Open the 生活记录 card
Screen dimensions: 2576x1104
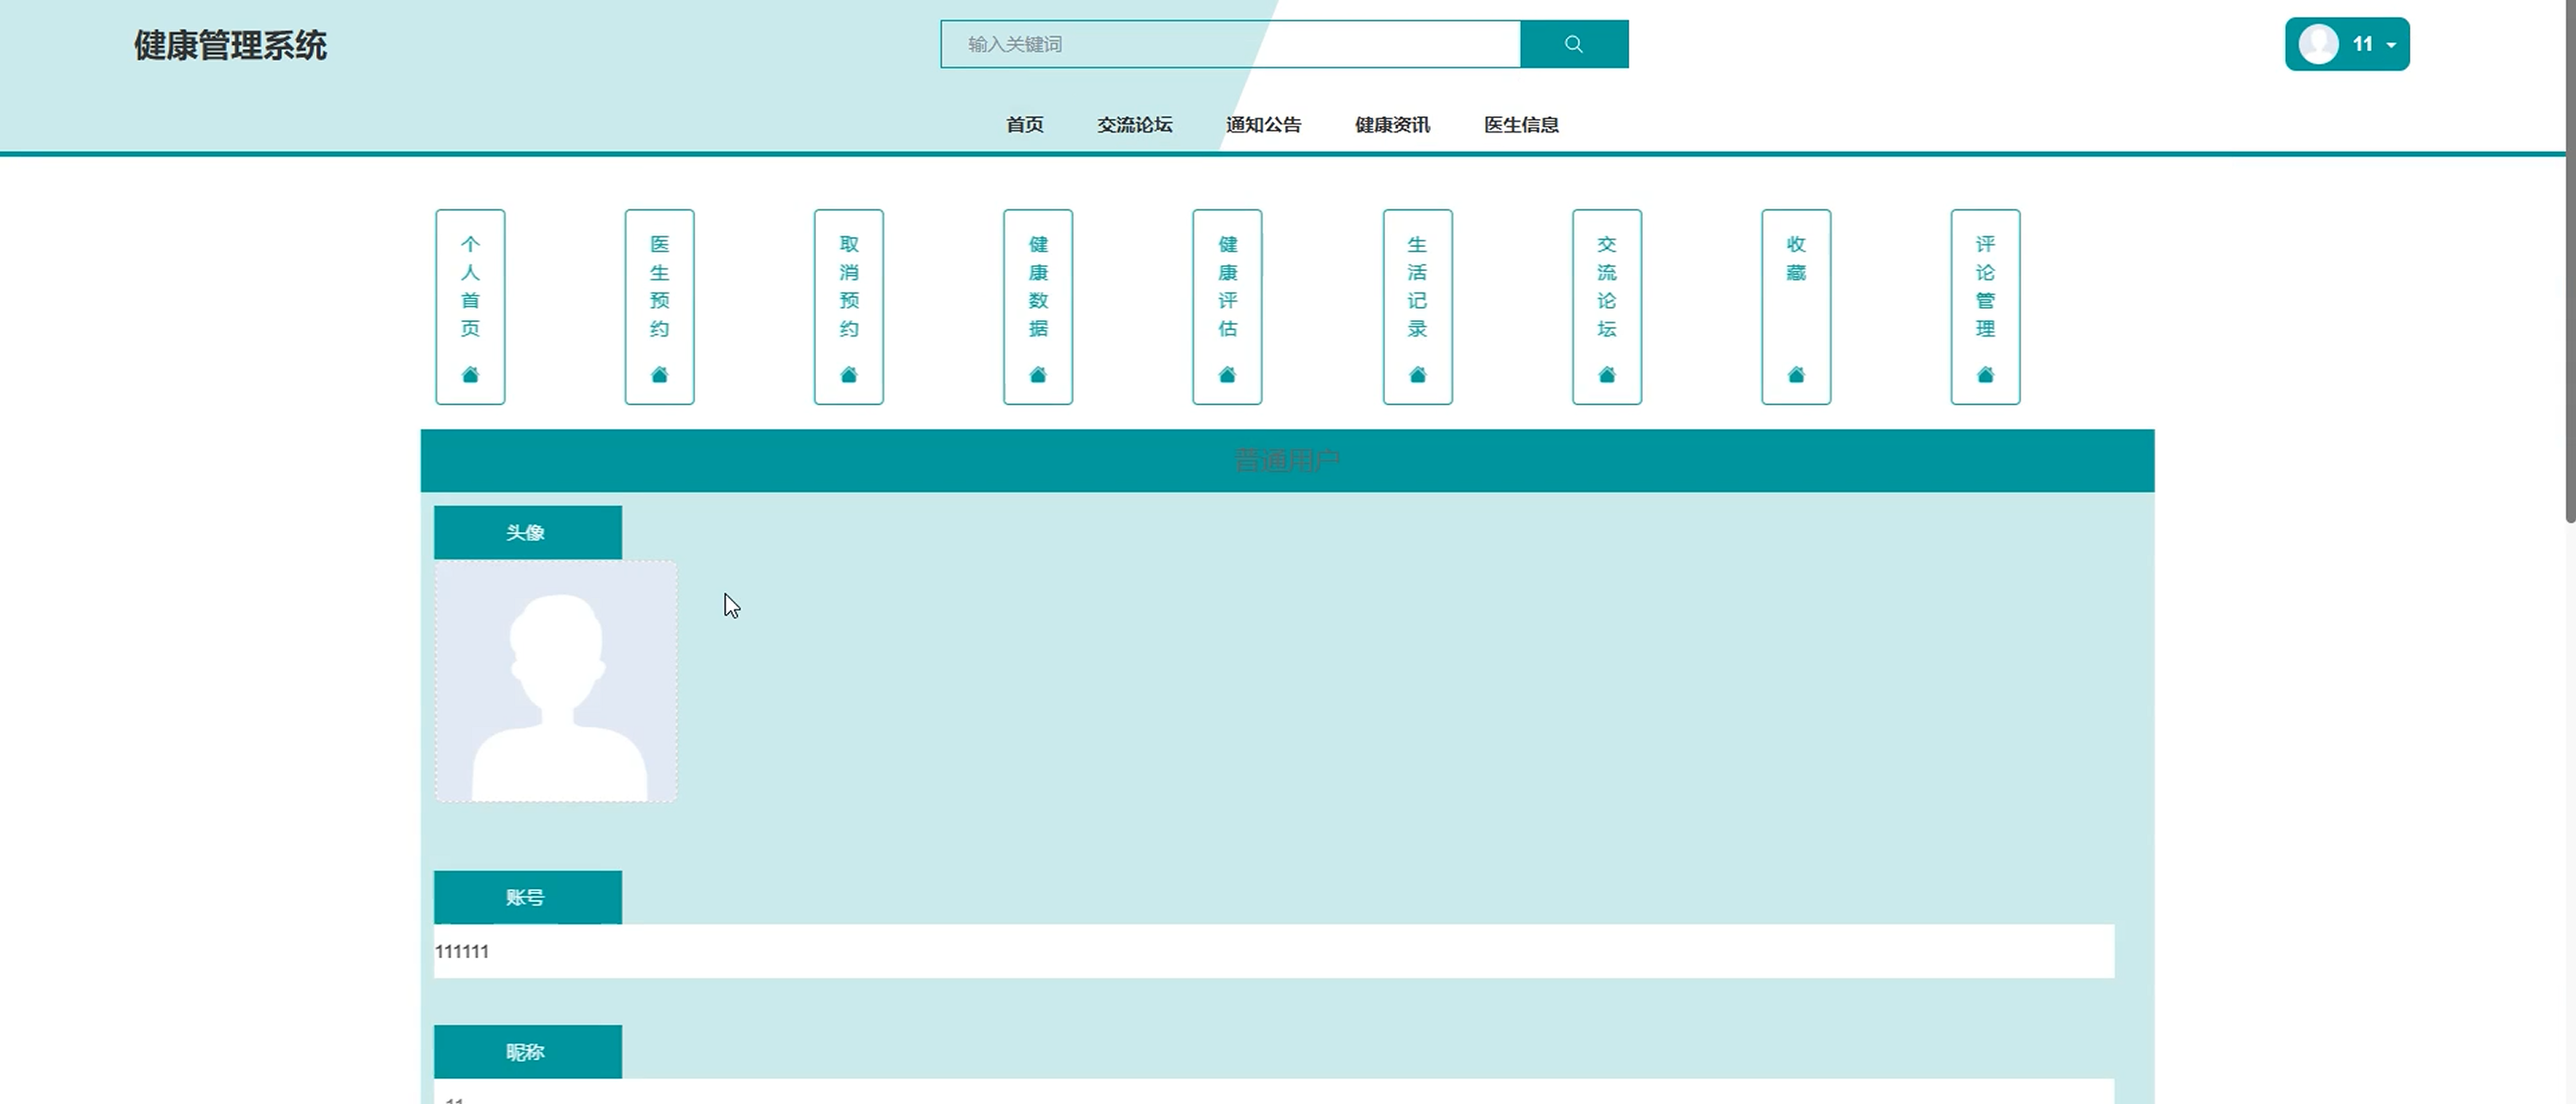[x=1417, y=306]
